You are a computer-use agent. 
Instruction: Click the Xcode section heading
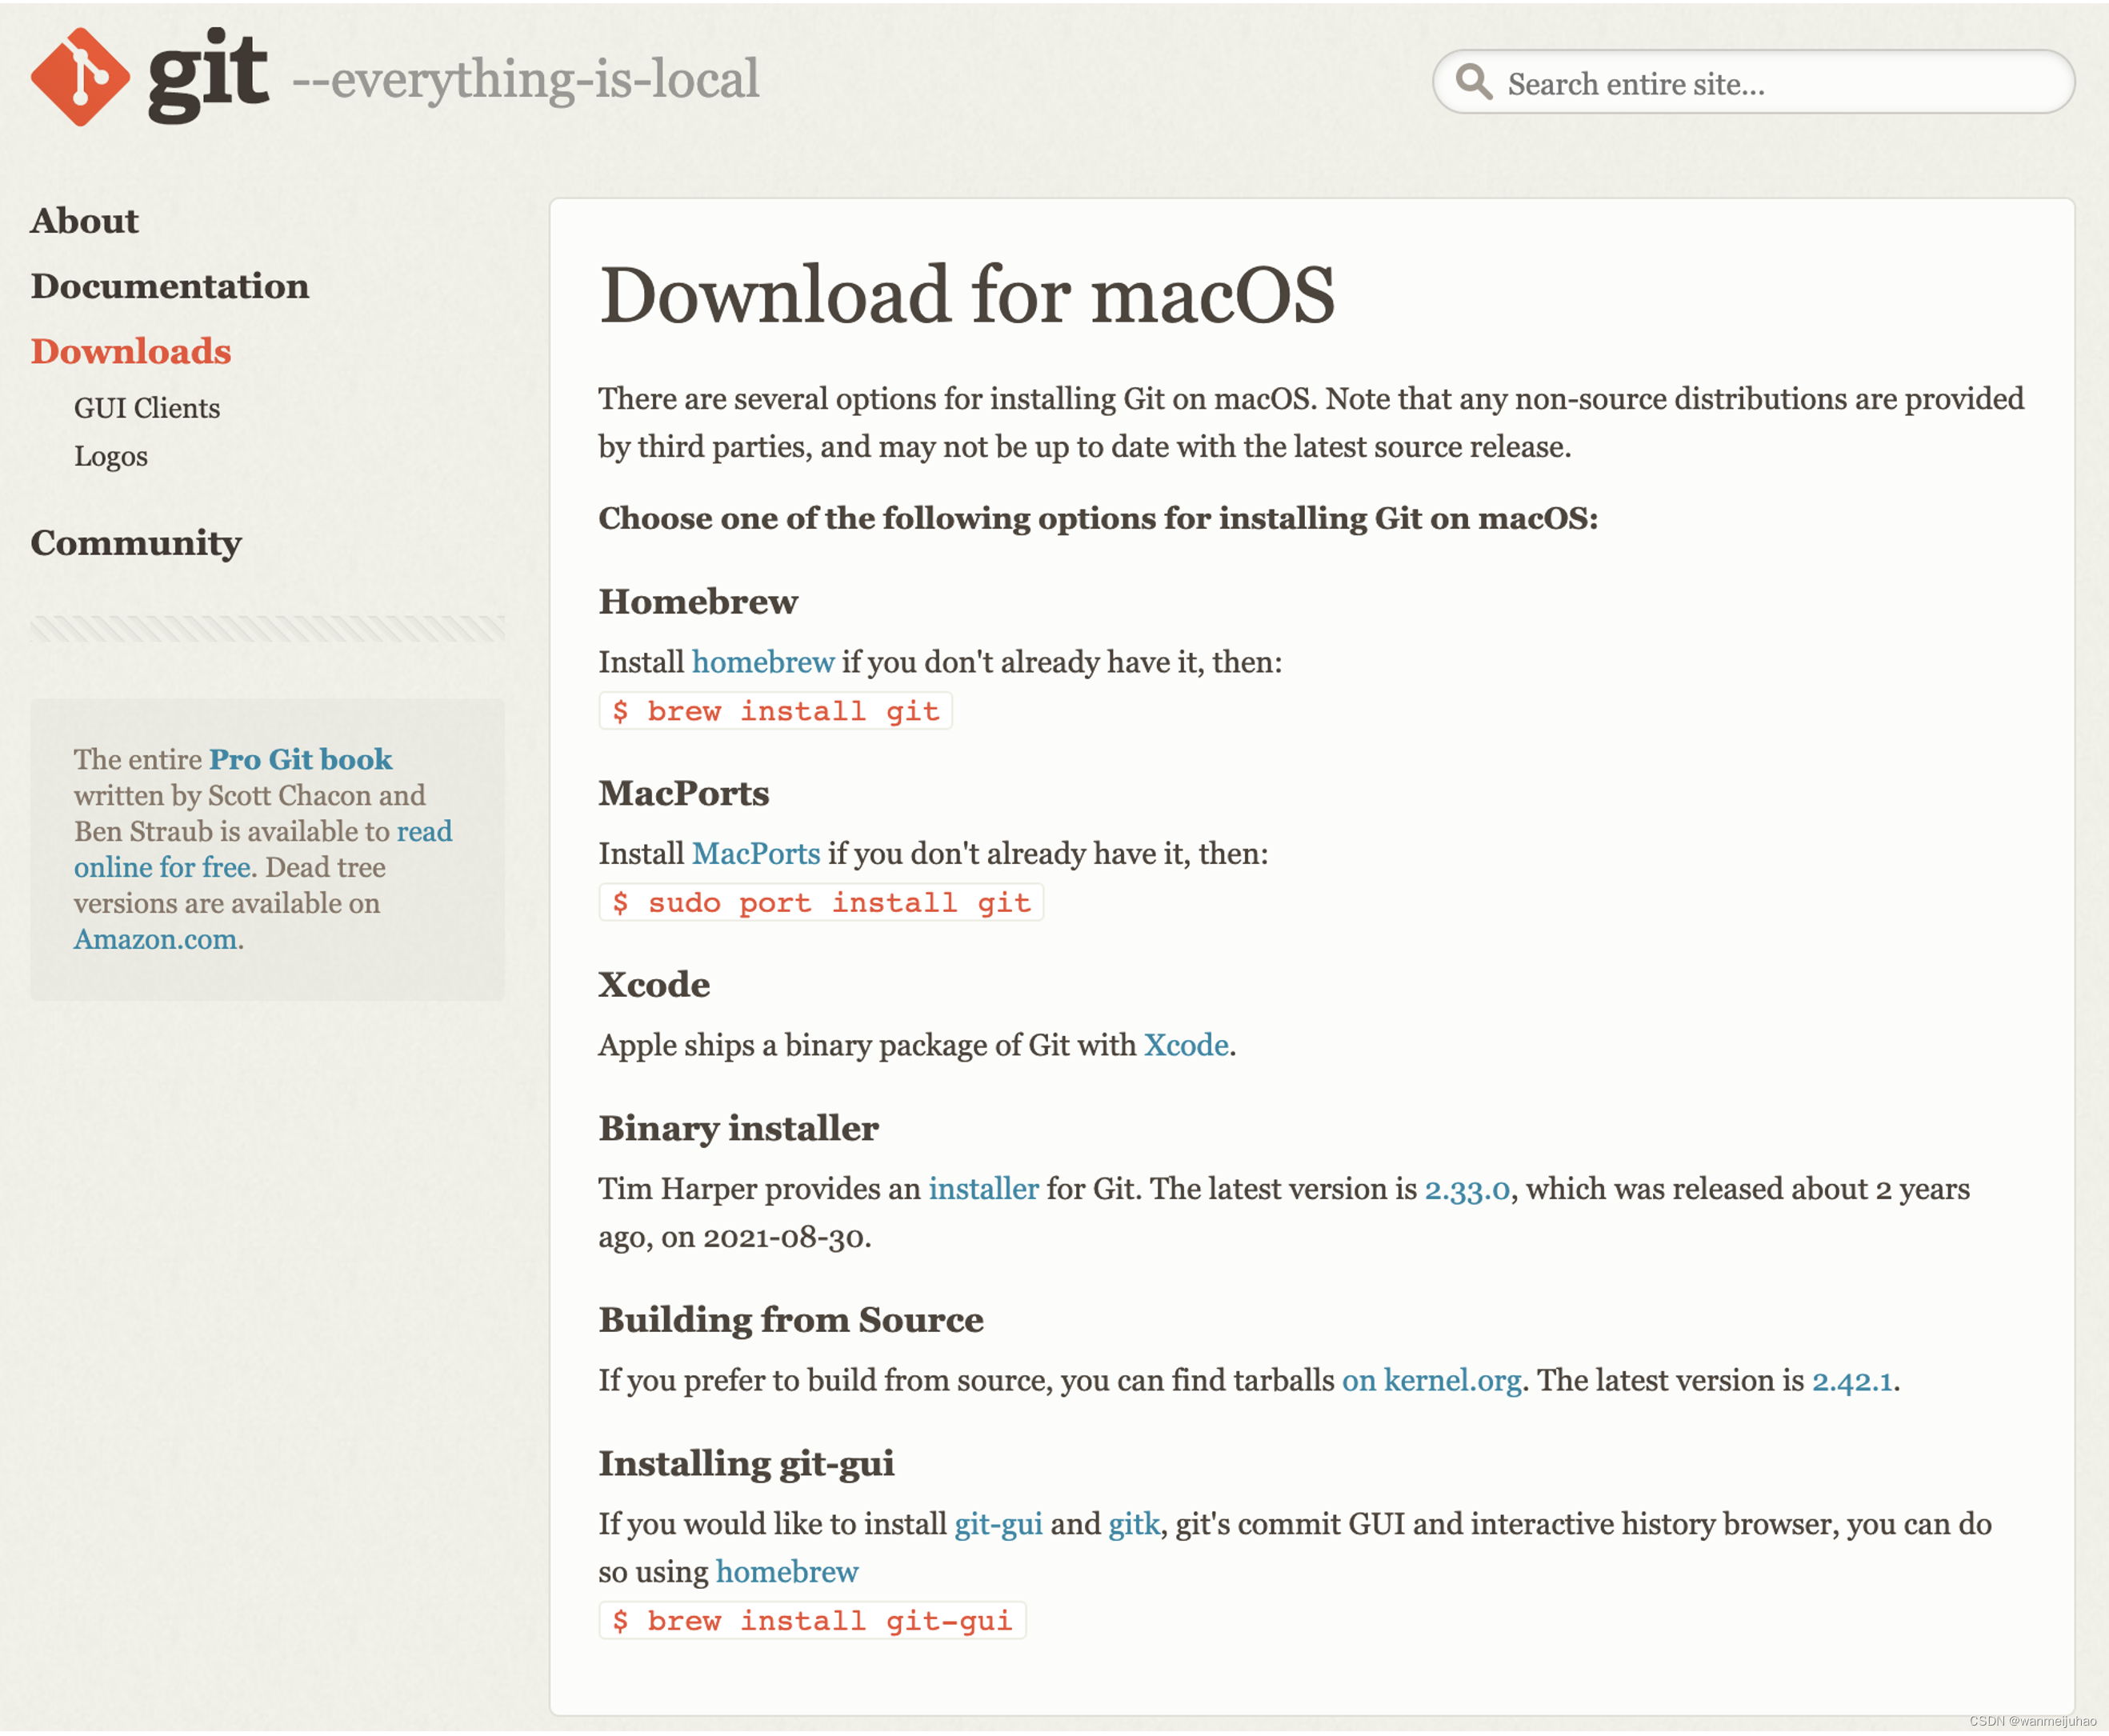tap(654, 985)
